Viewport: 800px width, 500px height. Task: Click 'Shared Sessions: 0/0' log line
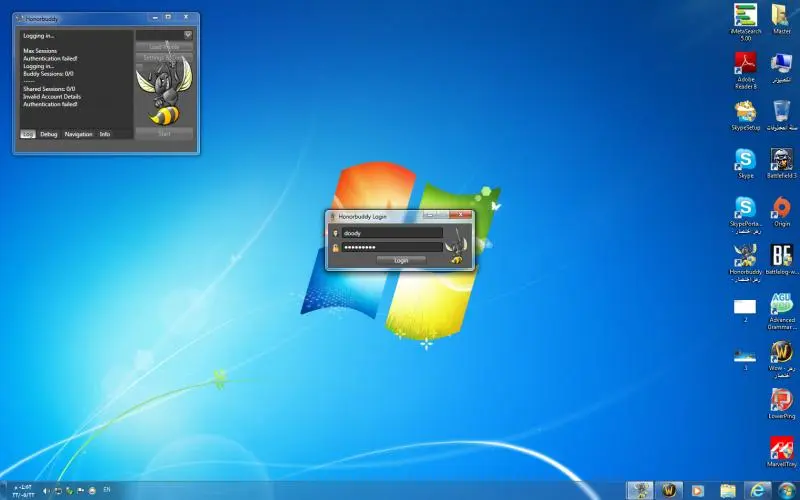point(49,89)
